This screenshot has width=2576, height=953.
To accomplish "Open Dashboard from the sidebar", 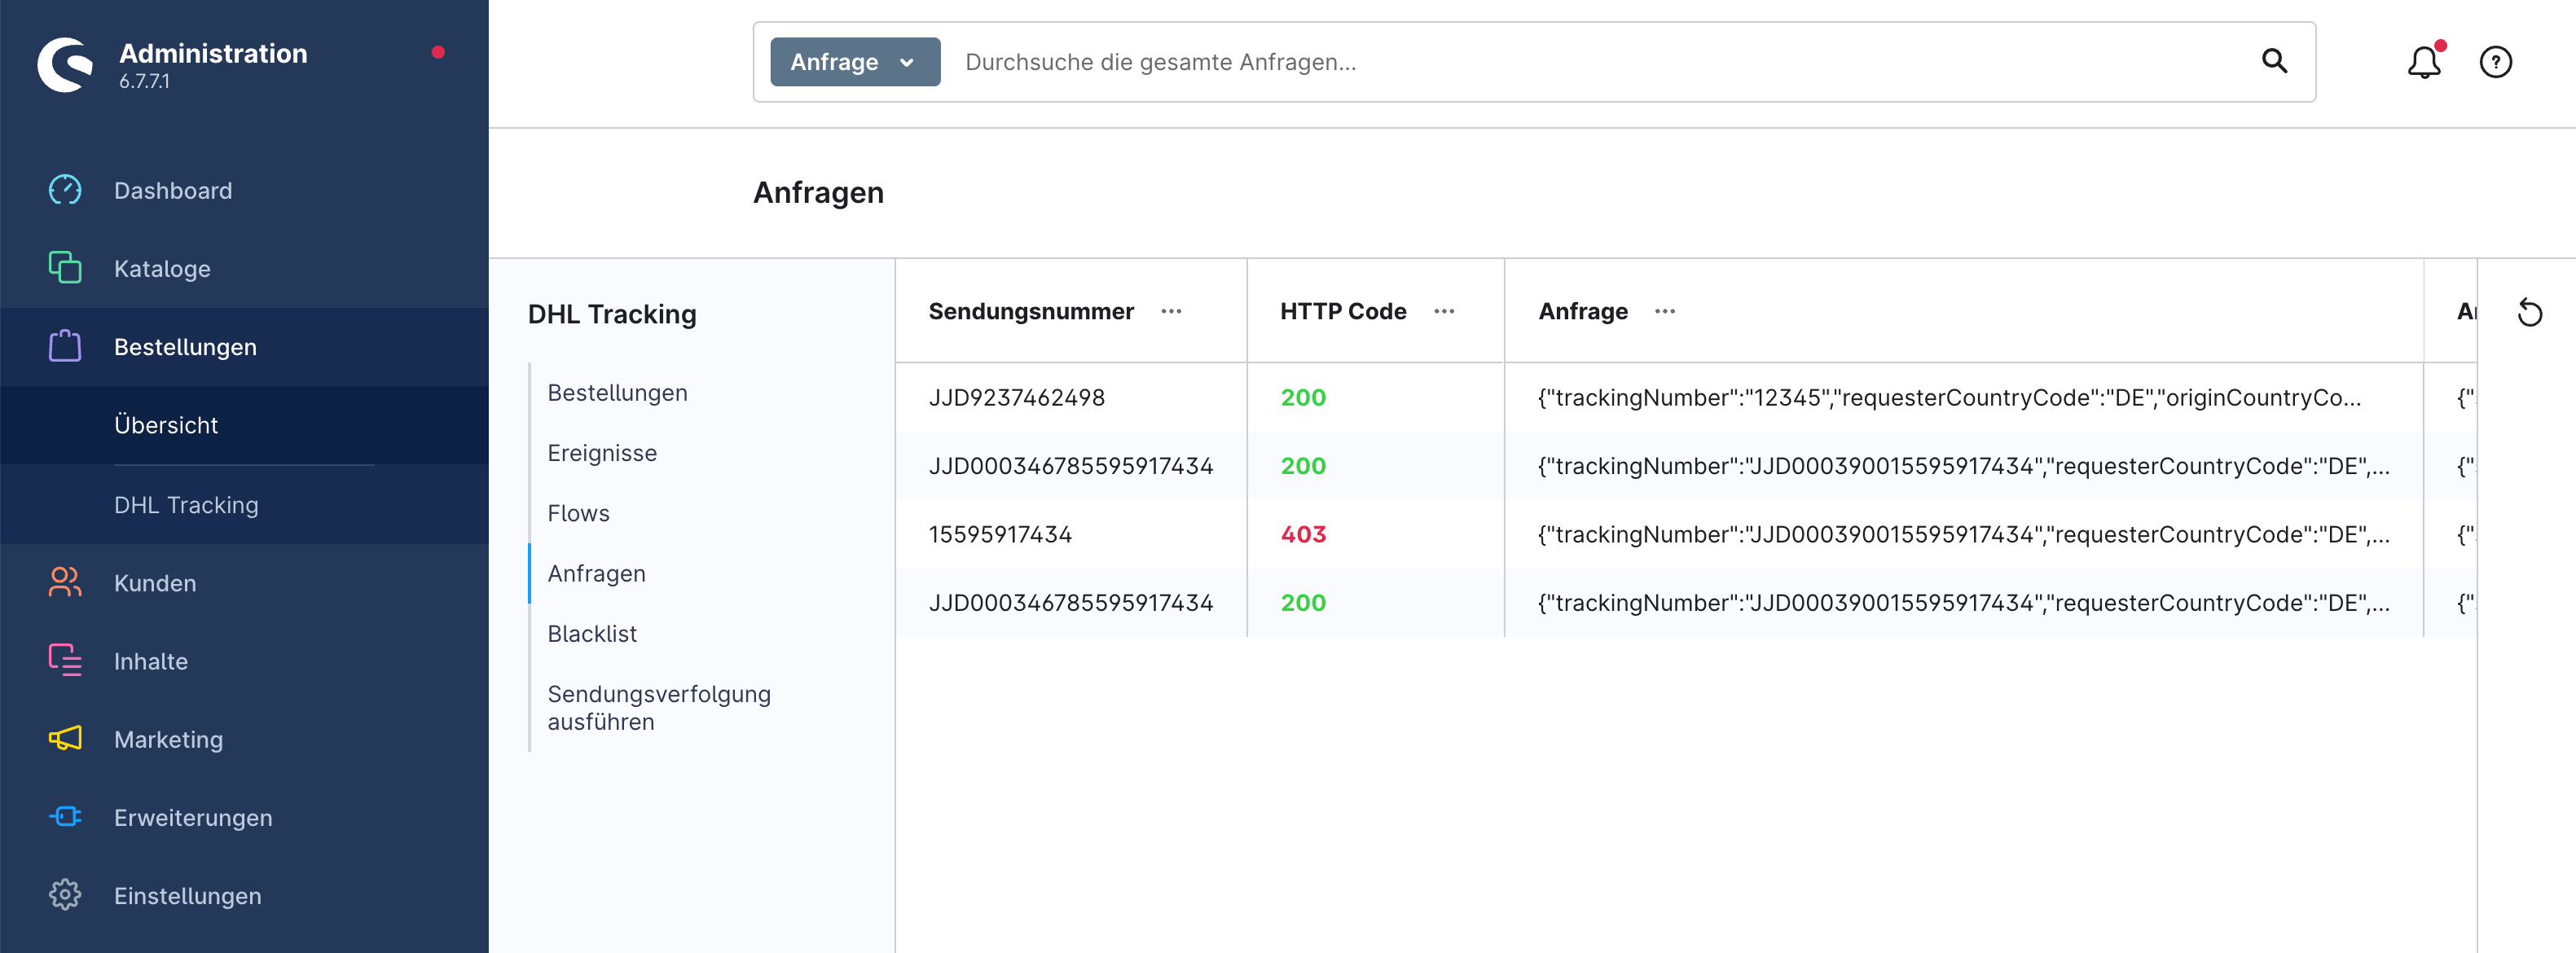I will (x=173, y=190).
